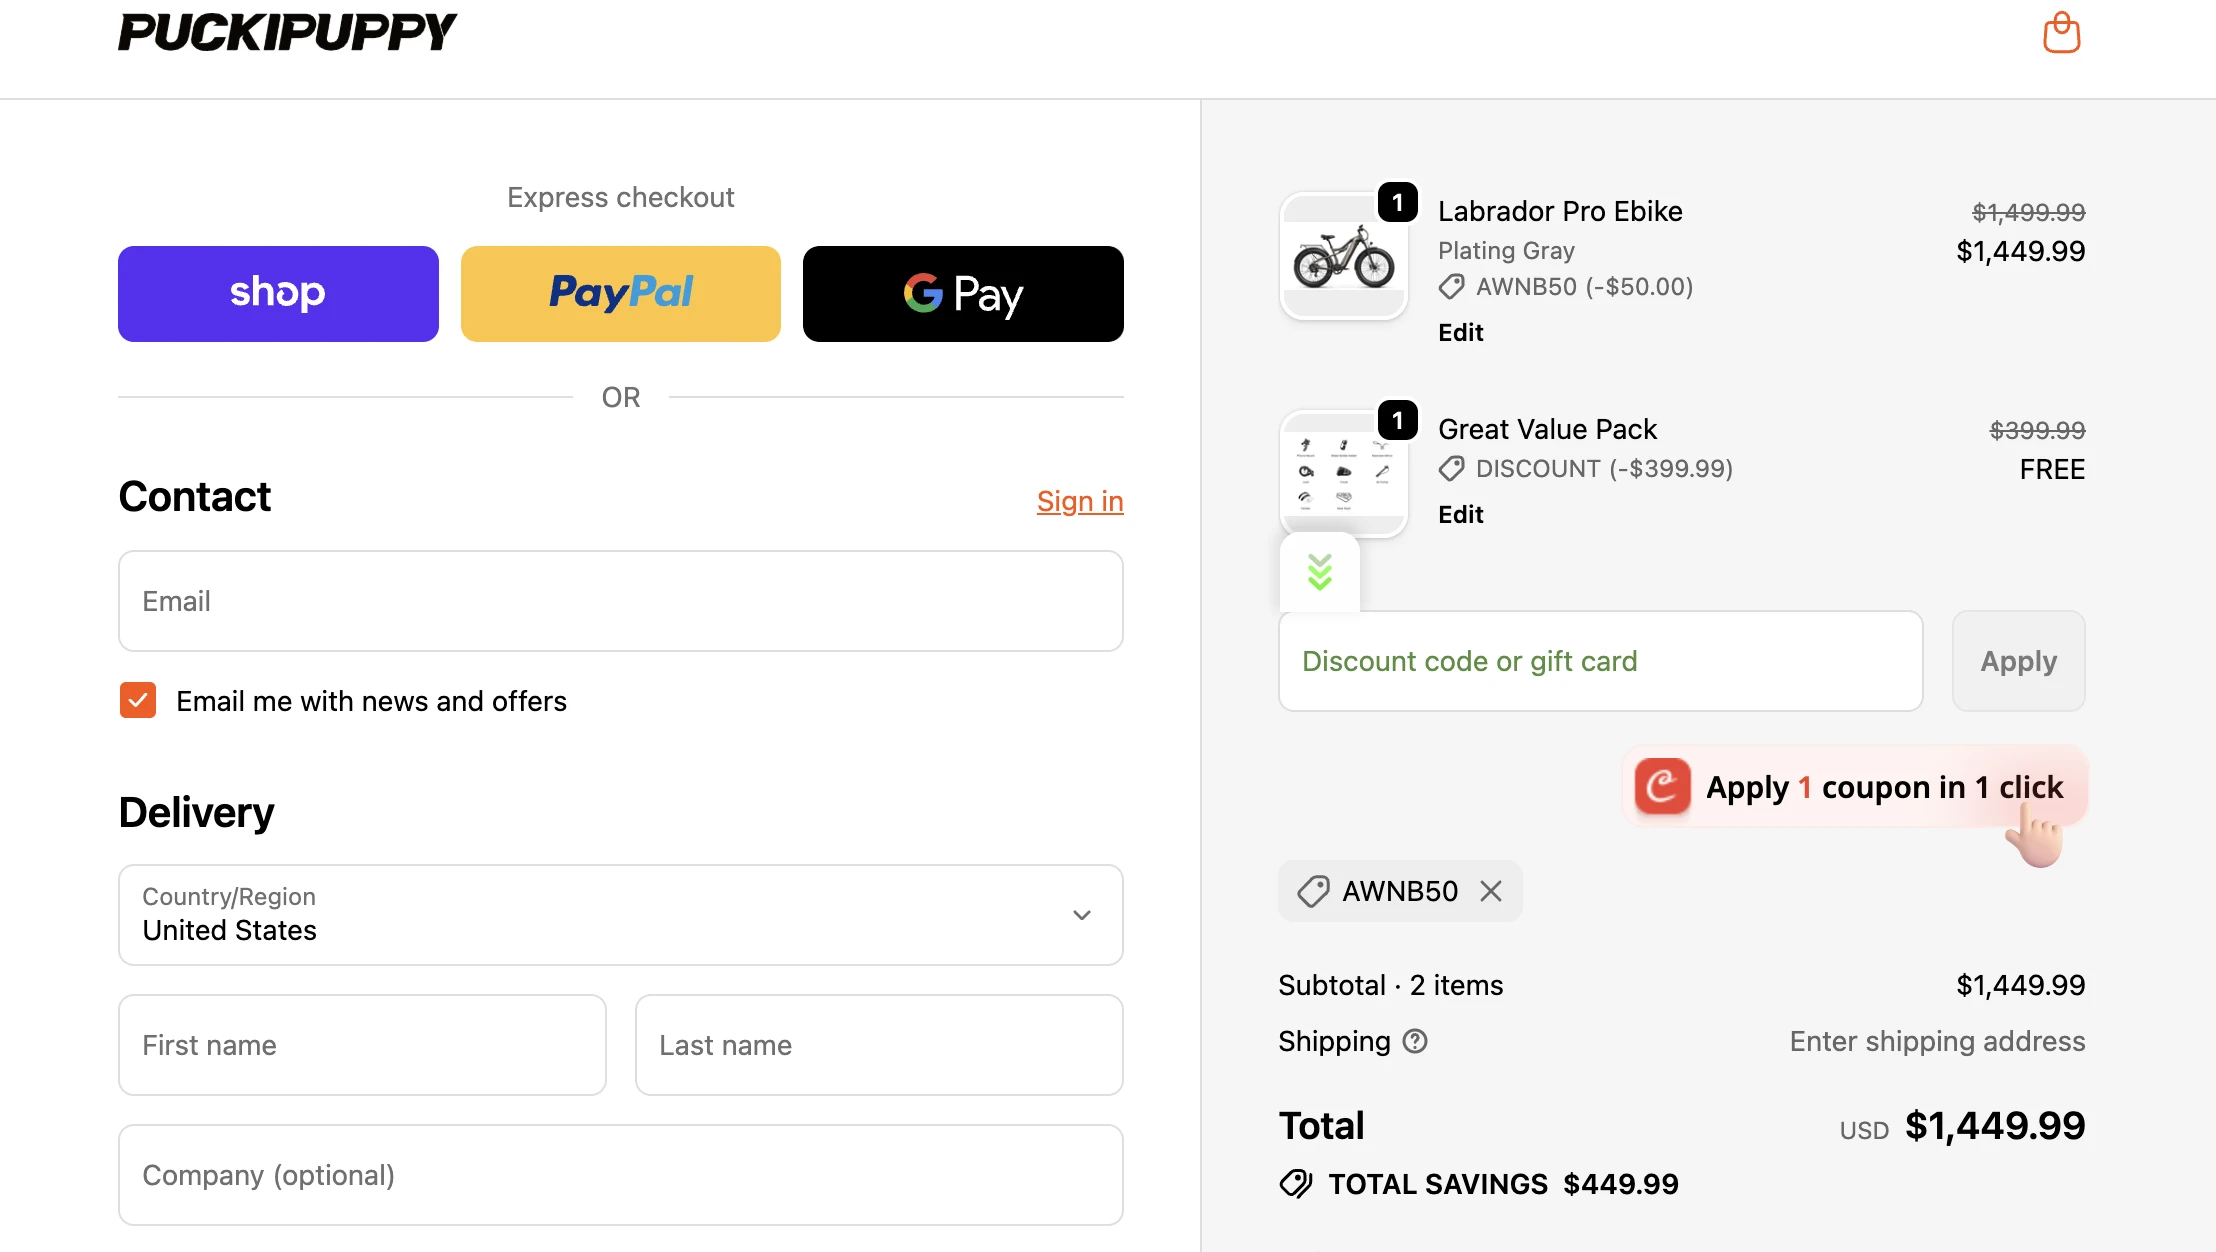Click the Great Value Pack title
This screenshot has height=1252, width=2216.
[1547, 429]
